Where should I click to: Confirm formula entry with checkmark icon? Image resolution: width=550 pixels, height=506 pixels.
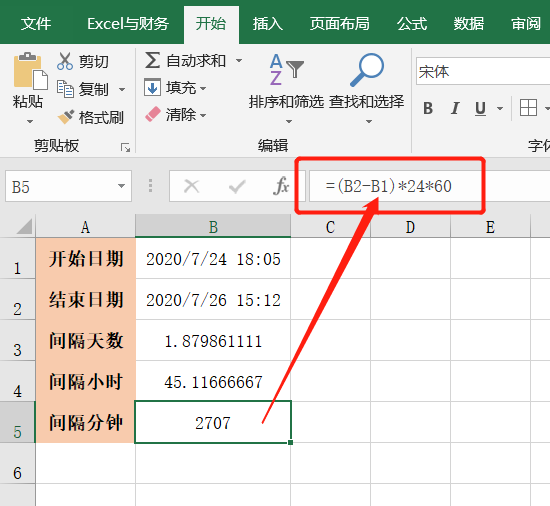coord(237,186)
